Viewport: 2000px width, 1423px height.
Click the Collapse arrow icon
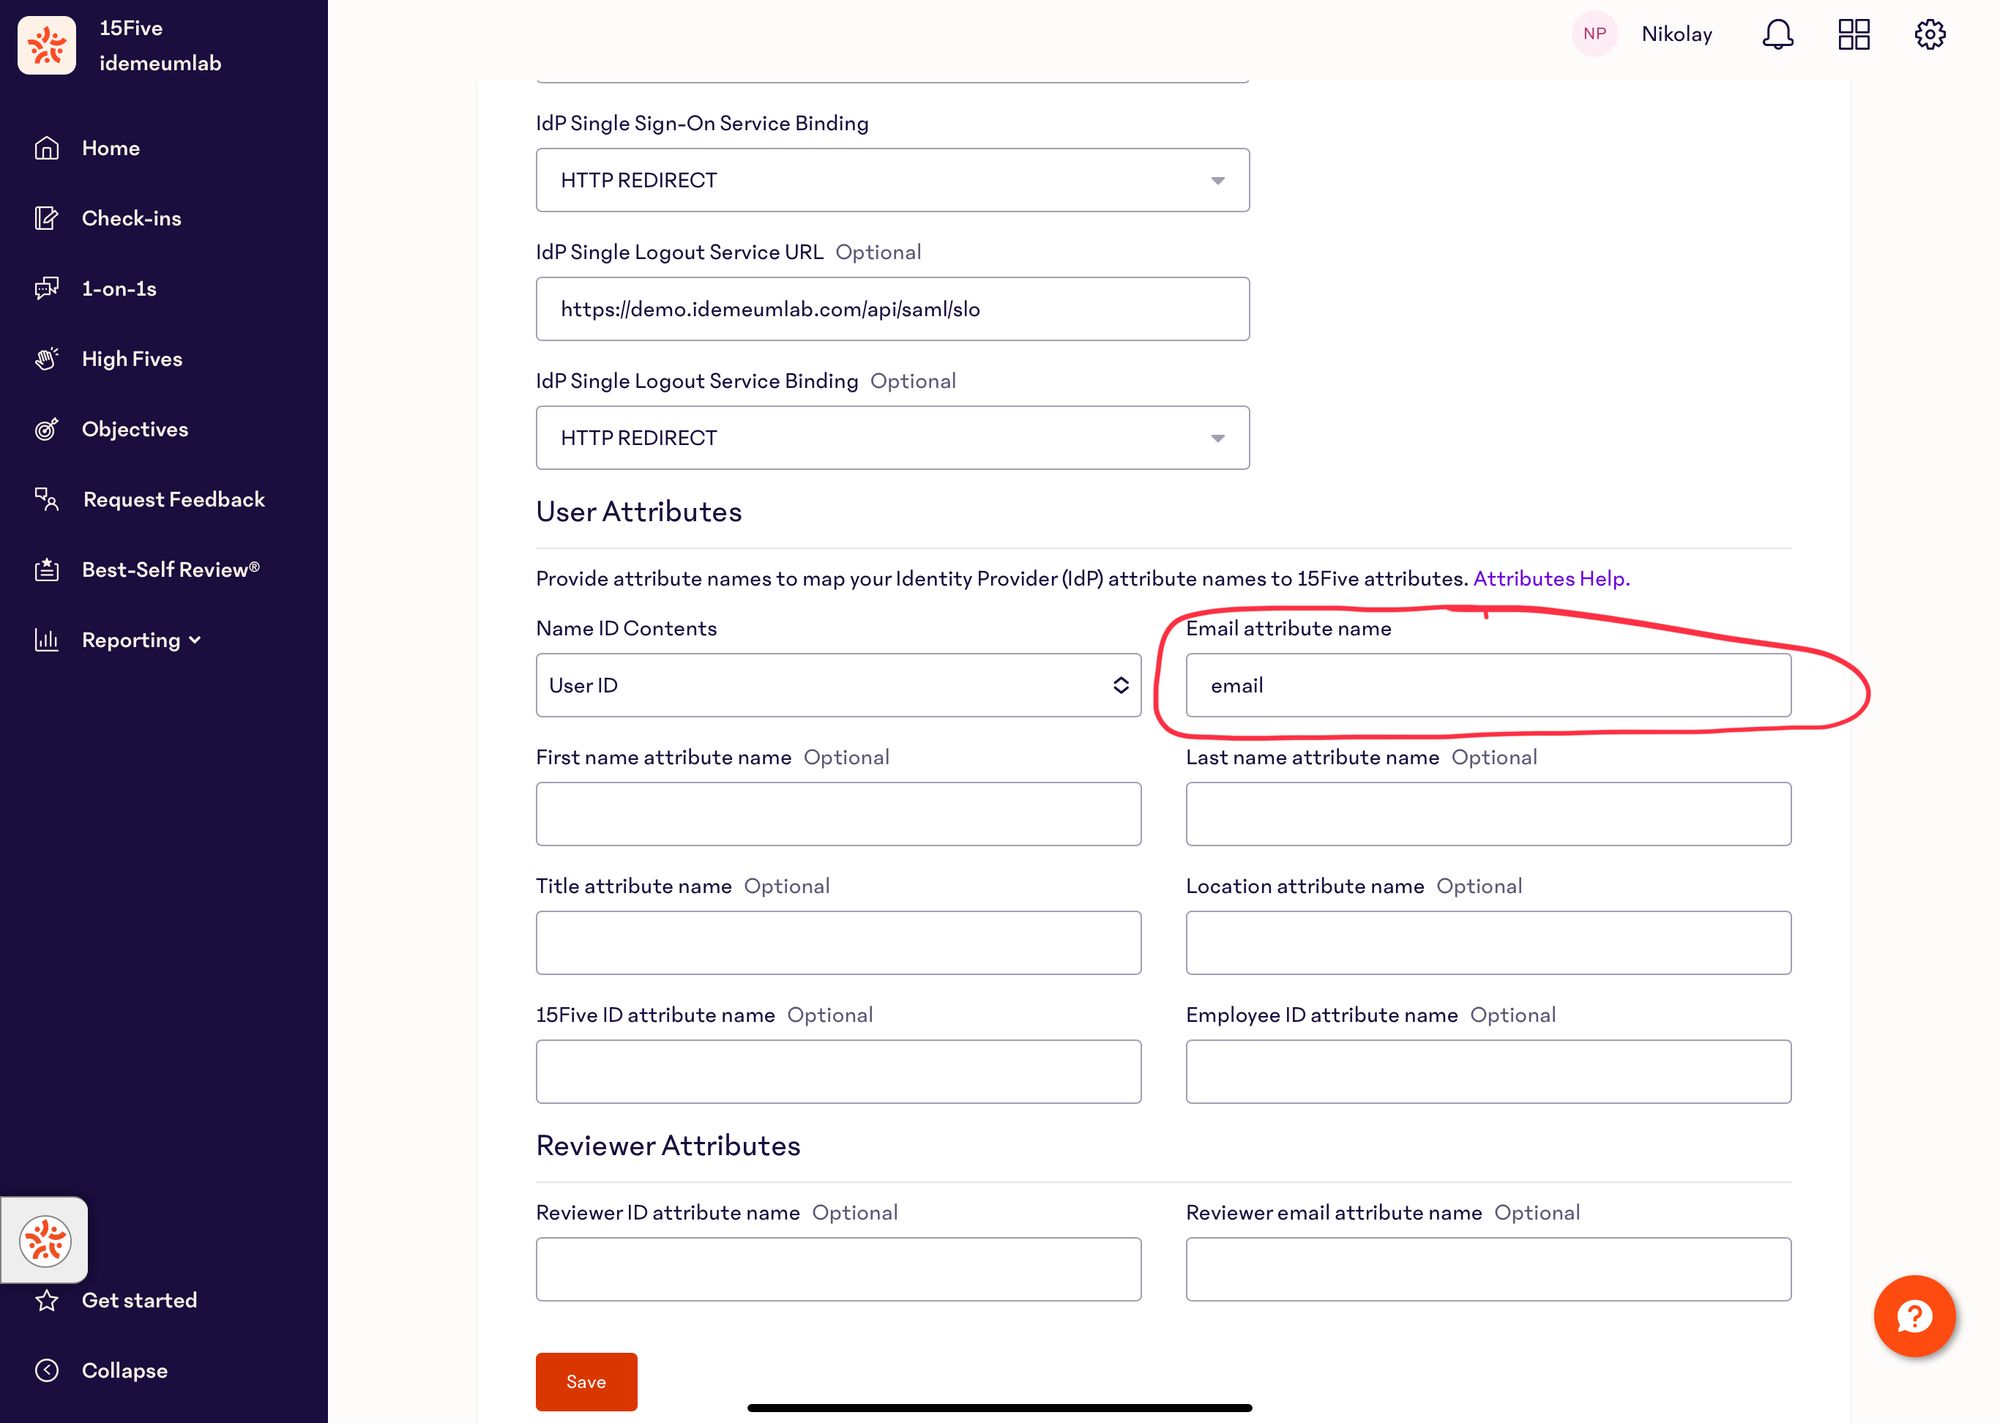click(x=46, y=1370)
